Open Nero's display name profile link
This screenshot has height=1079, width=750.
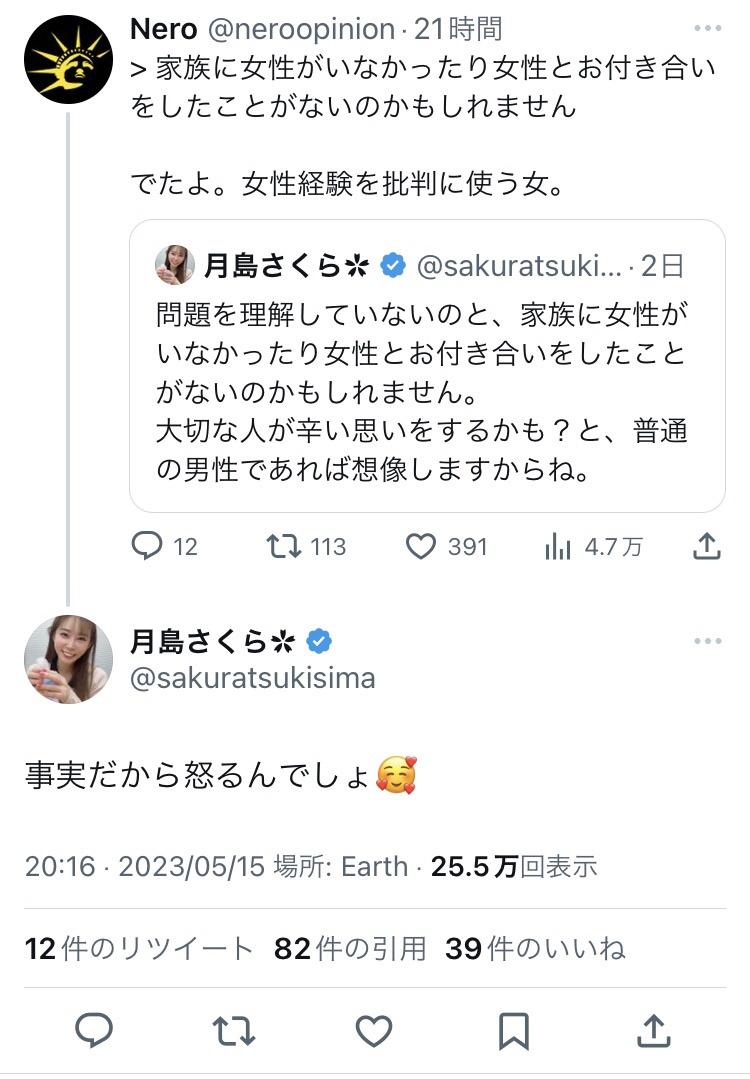(x=164, y=30)
